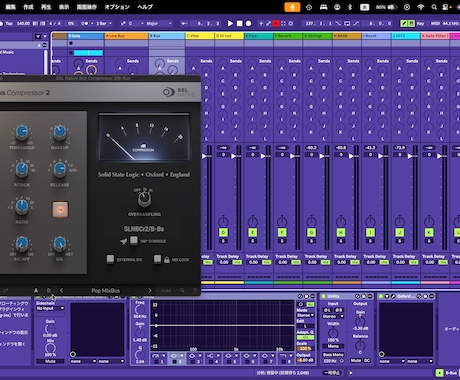Enable EQ Eight band 4 activator
Viewport: 460px width, 380px height.
[x=211, y=362]
